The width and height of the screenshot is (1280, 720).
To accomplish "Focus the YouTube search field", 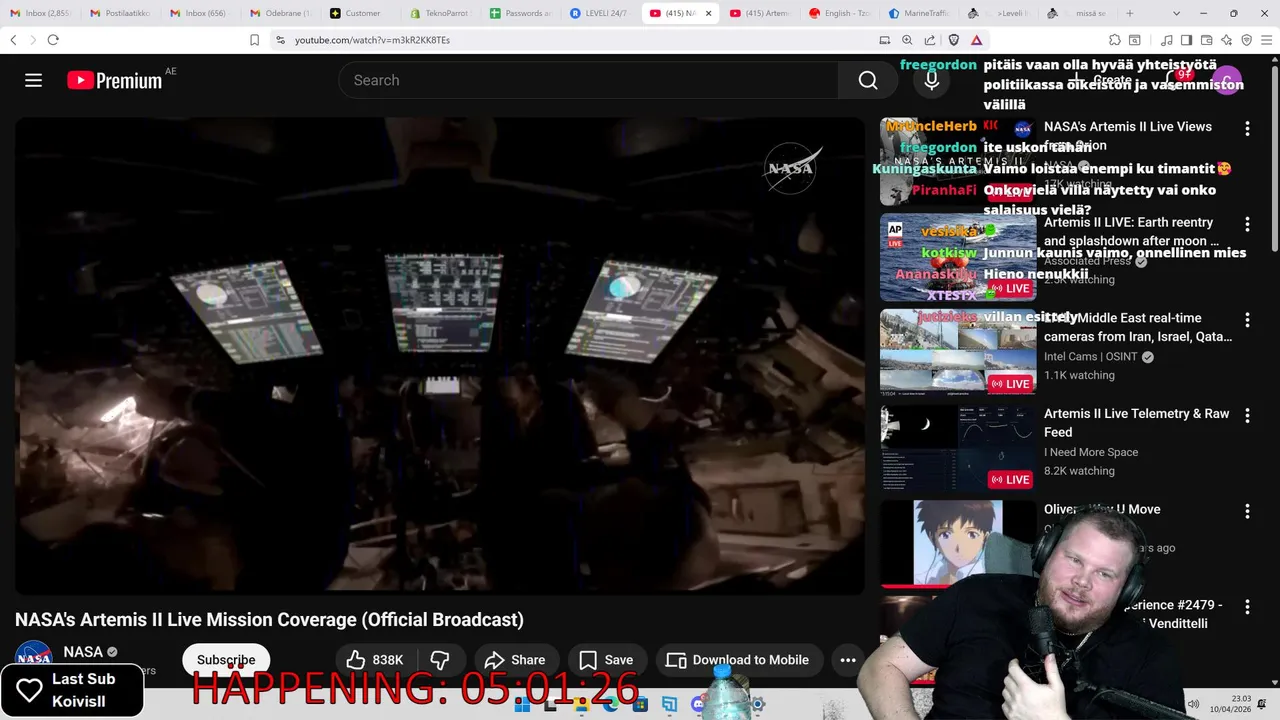I will [590, 80].
